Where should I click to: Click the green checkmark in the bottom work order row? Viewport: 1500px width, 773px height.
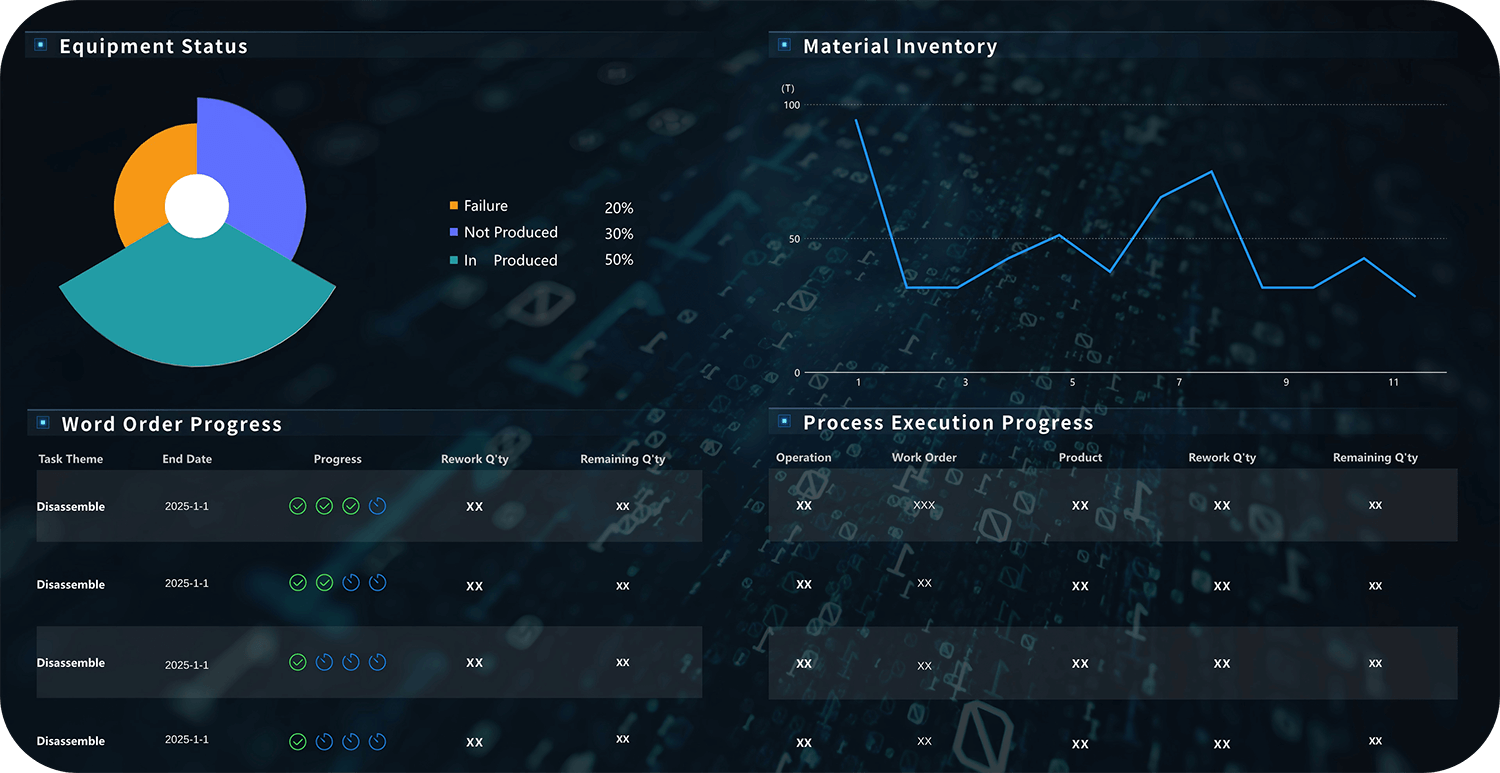(298, 741)
